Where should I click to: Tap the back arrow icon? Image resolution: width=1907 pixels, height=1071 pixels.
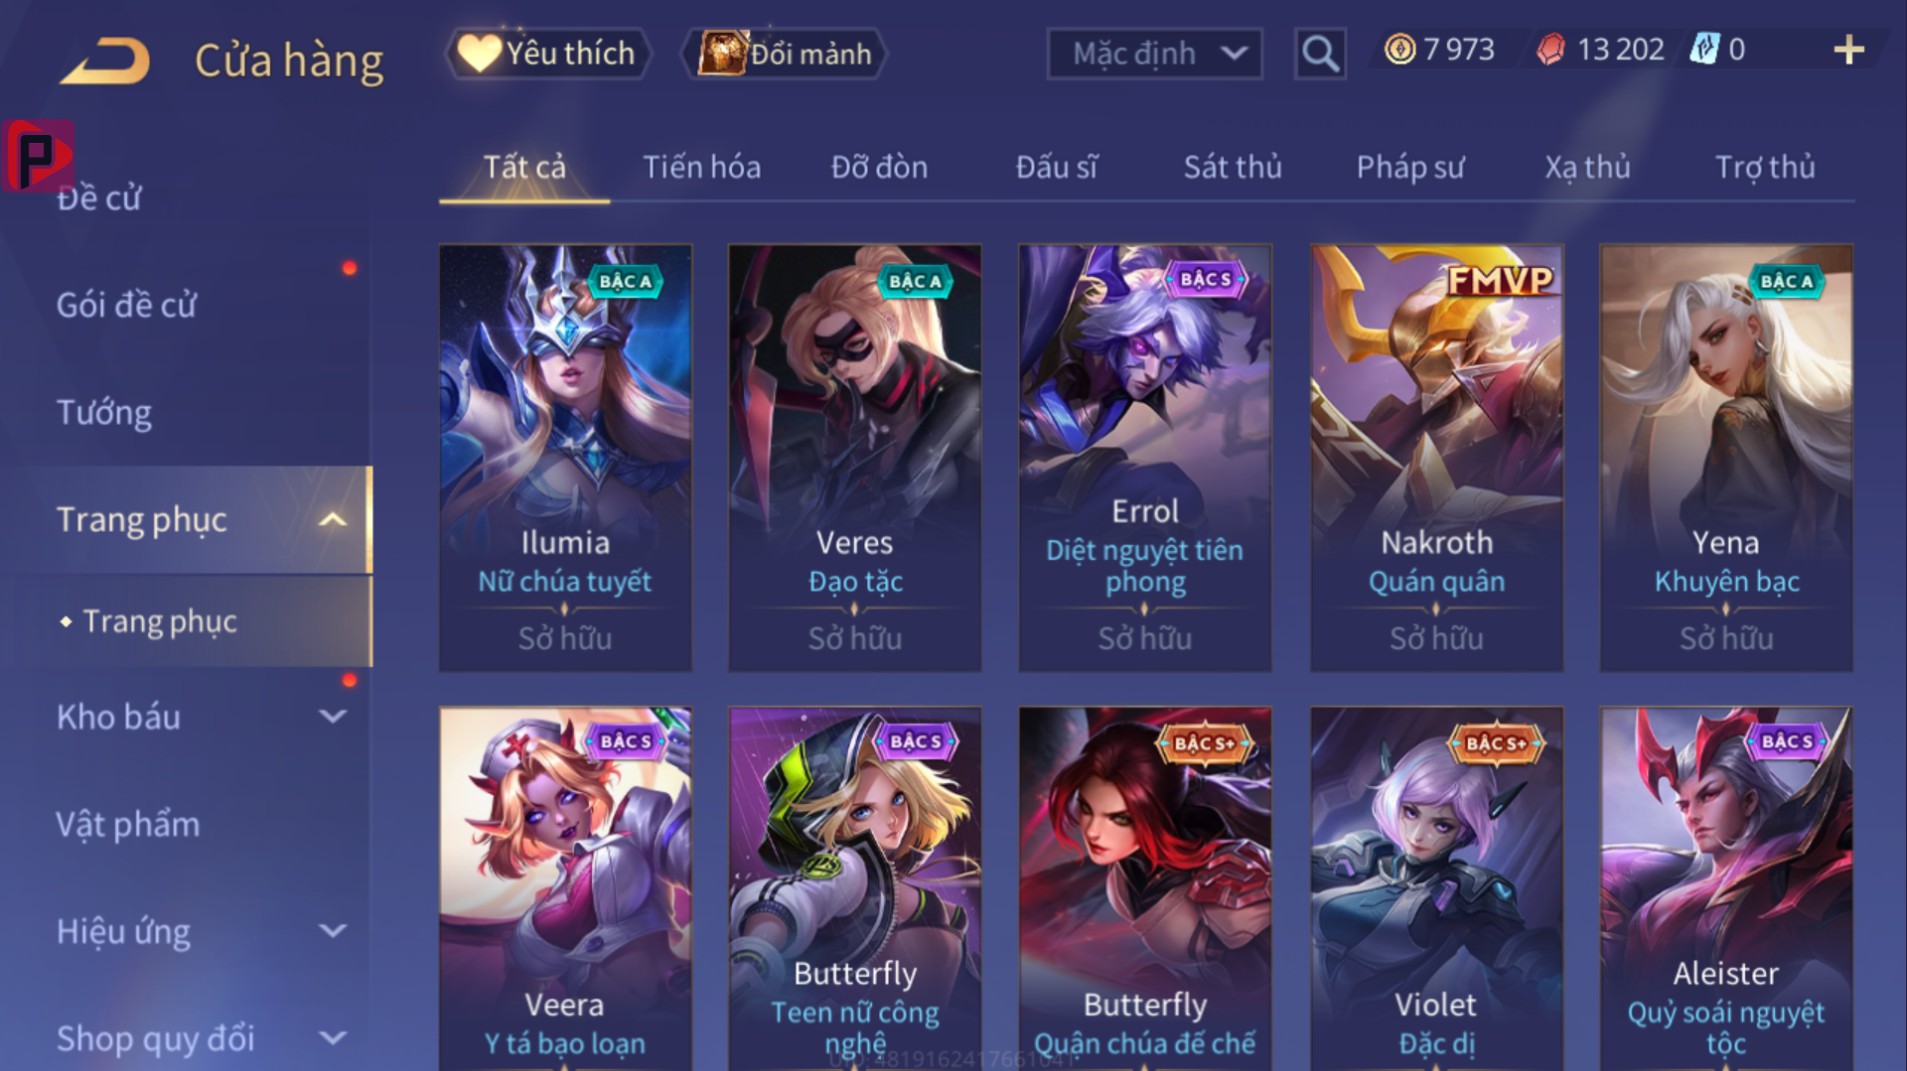click(105, 59)
